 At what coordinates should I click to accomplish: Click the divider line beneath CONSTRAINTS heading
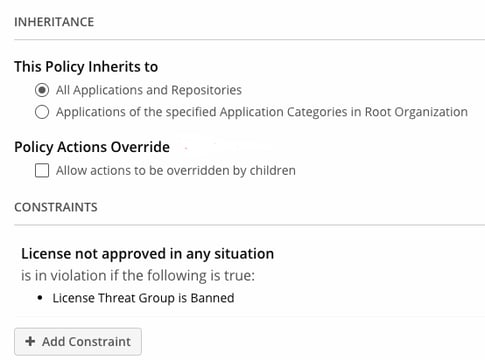[x=249, y=225]
